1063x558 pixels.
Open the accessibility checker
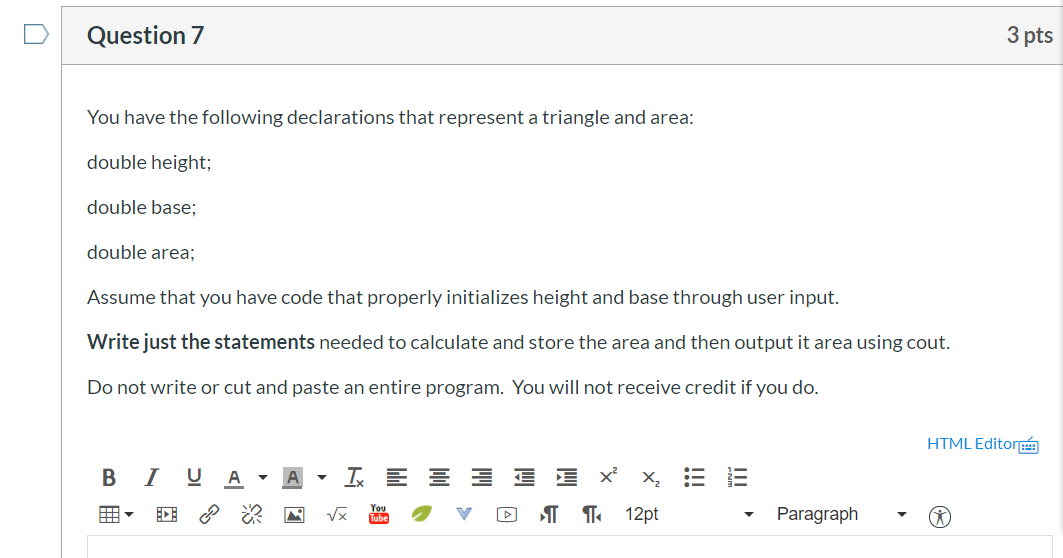click(x=940, y=517)
